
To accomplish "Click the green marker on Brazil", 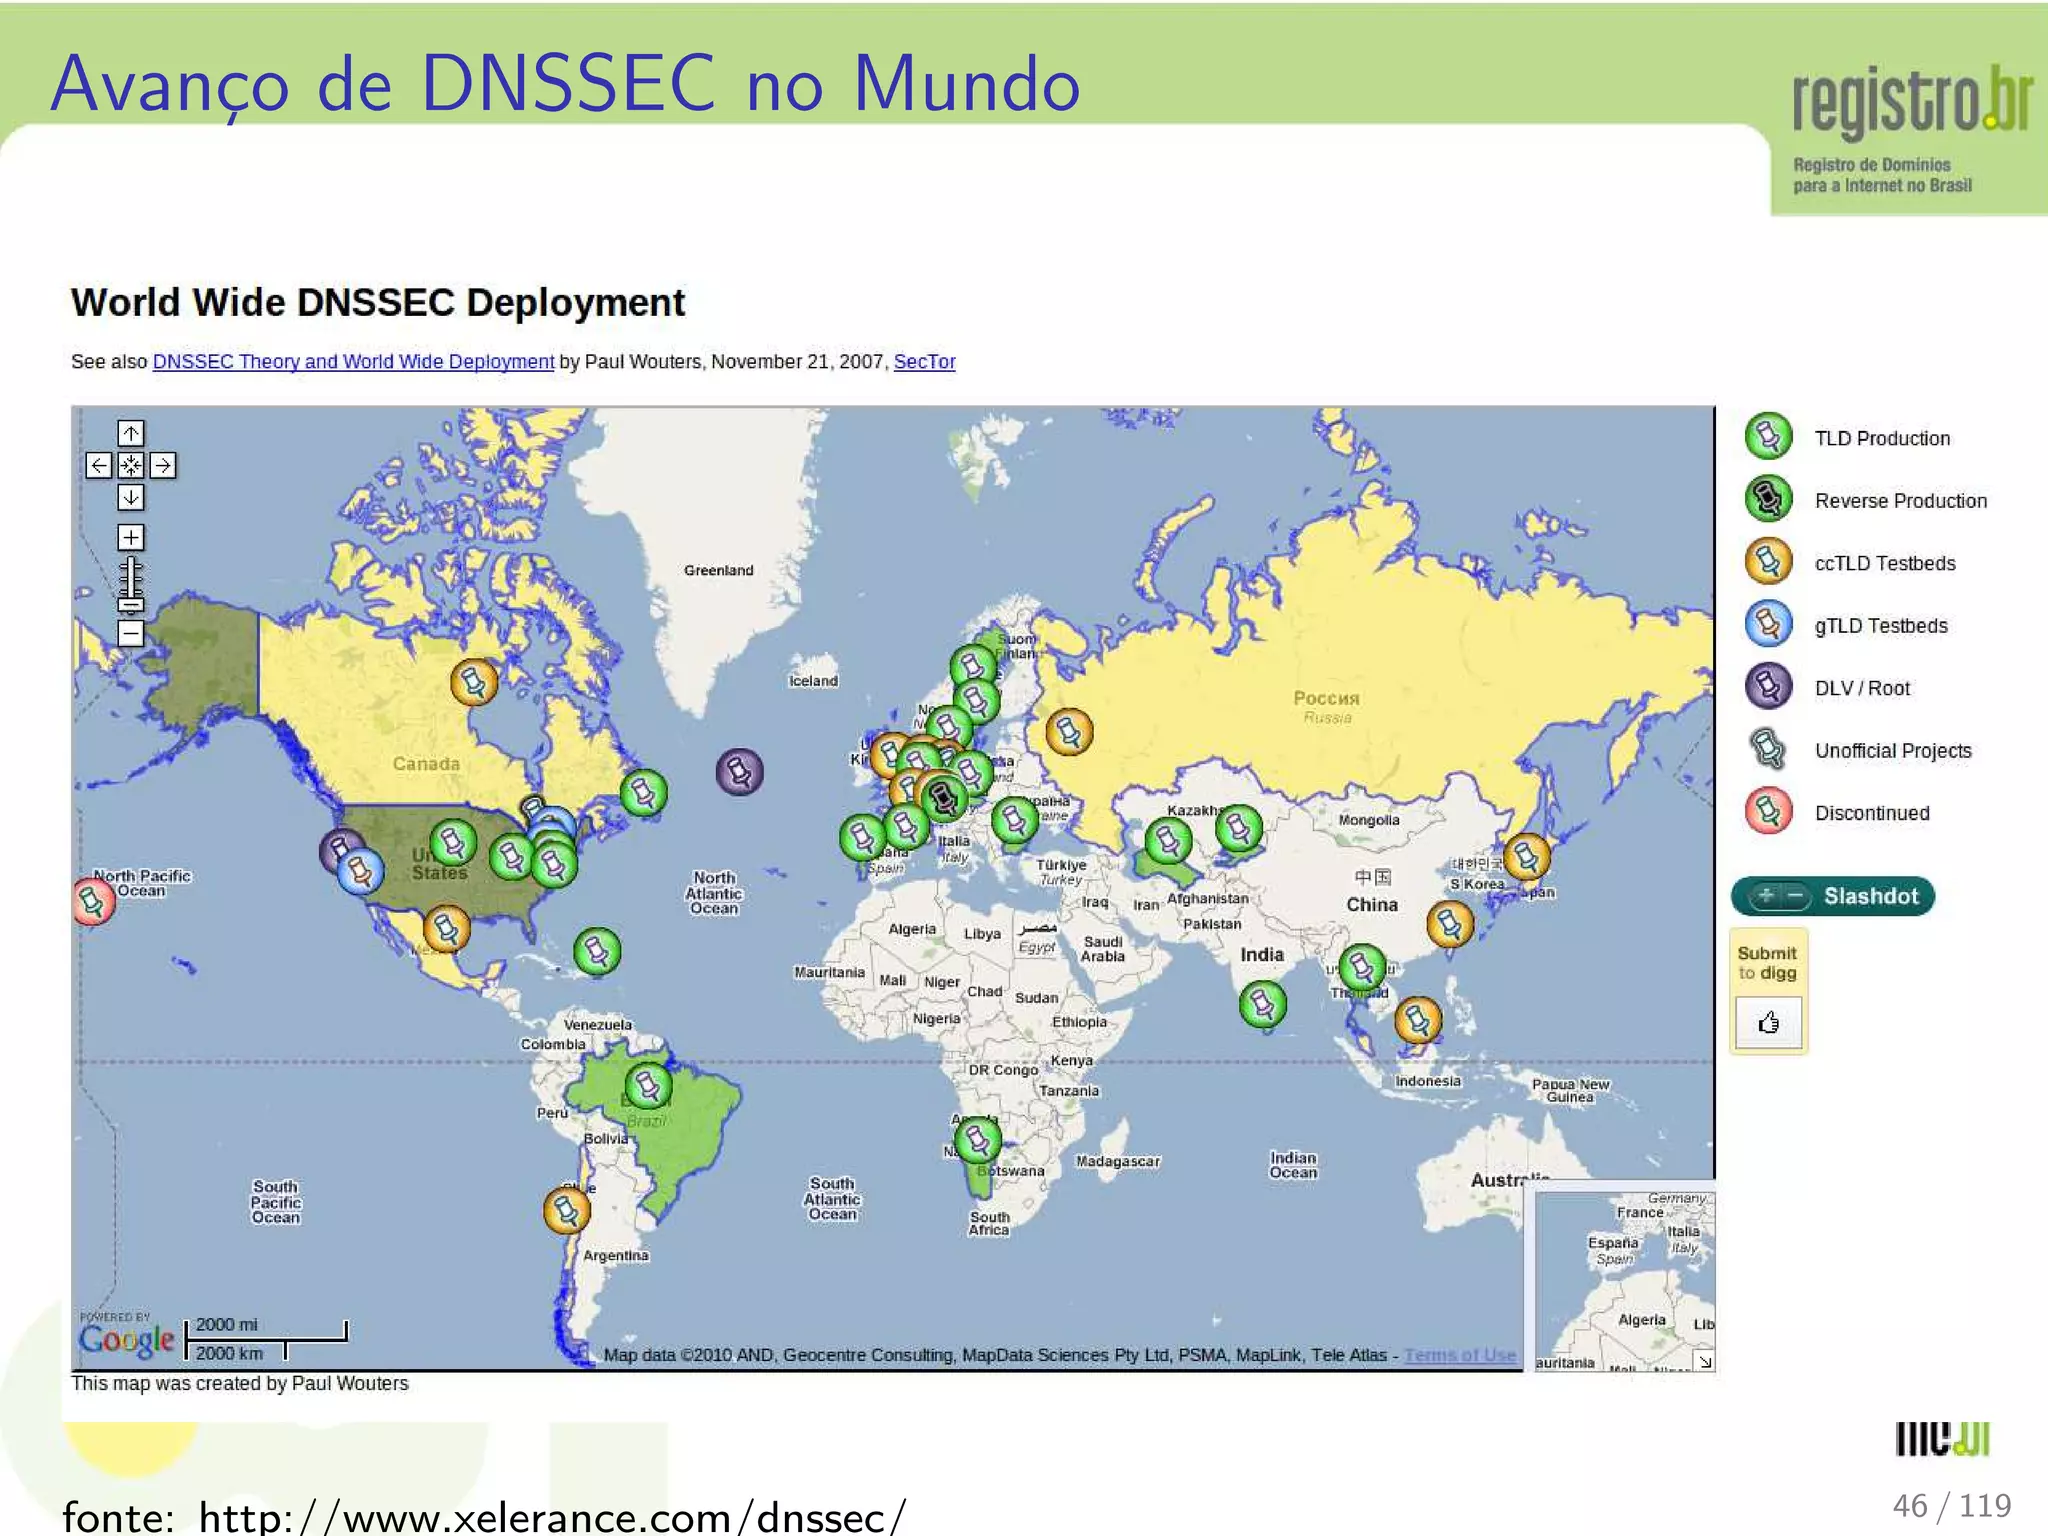I will [648, 1086].
